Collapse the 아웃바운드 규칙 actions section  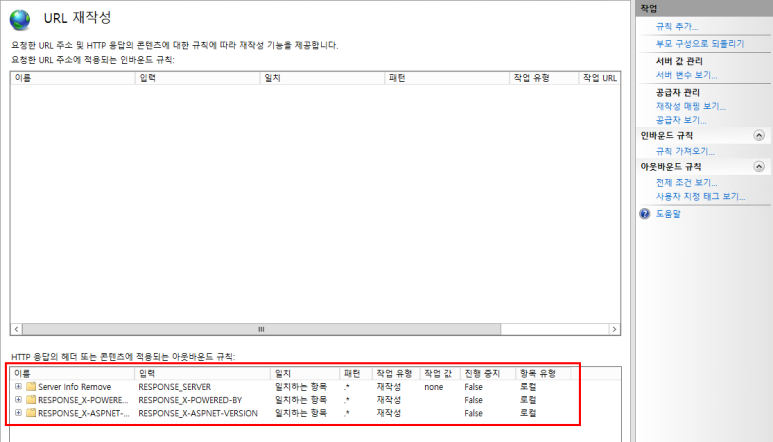(759, 167)
